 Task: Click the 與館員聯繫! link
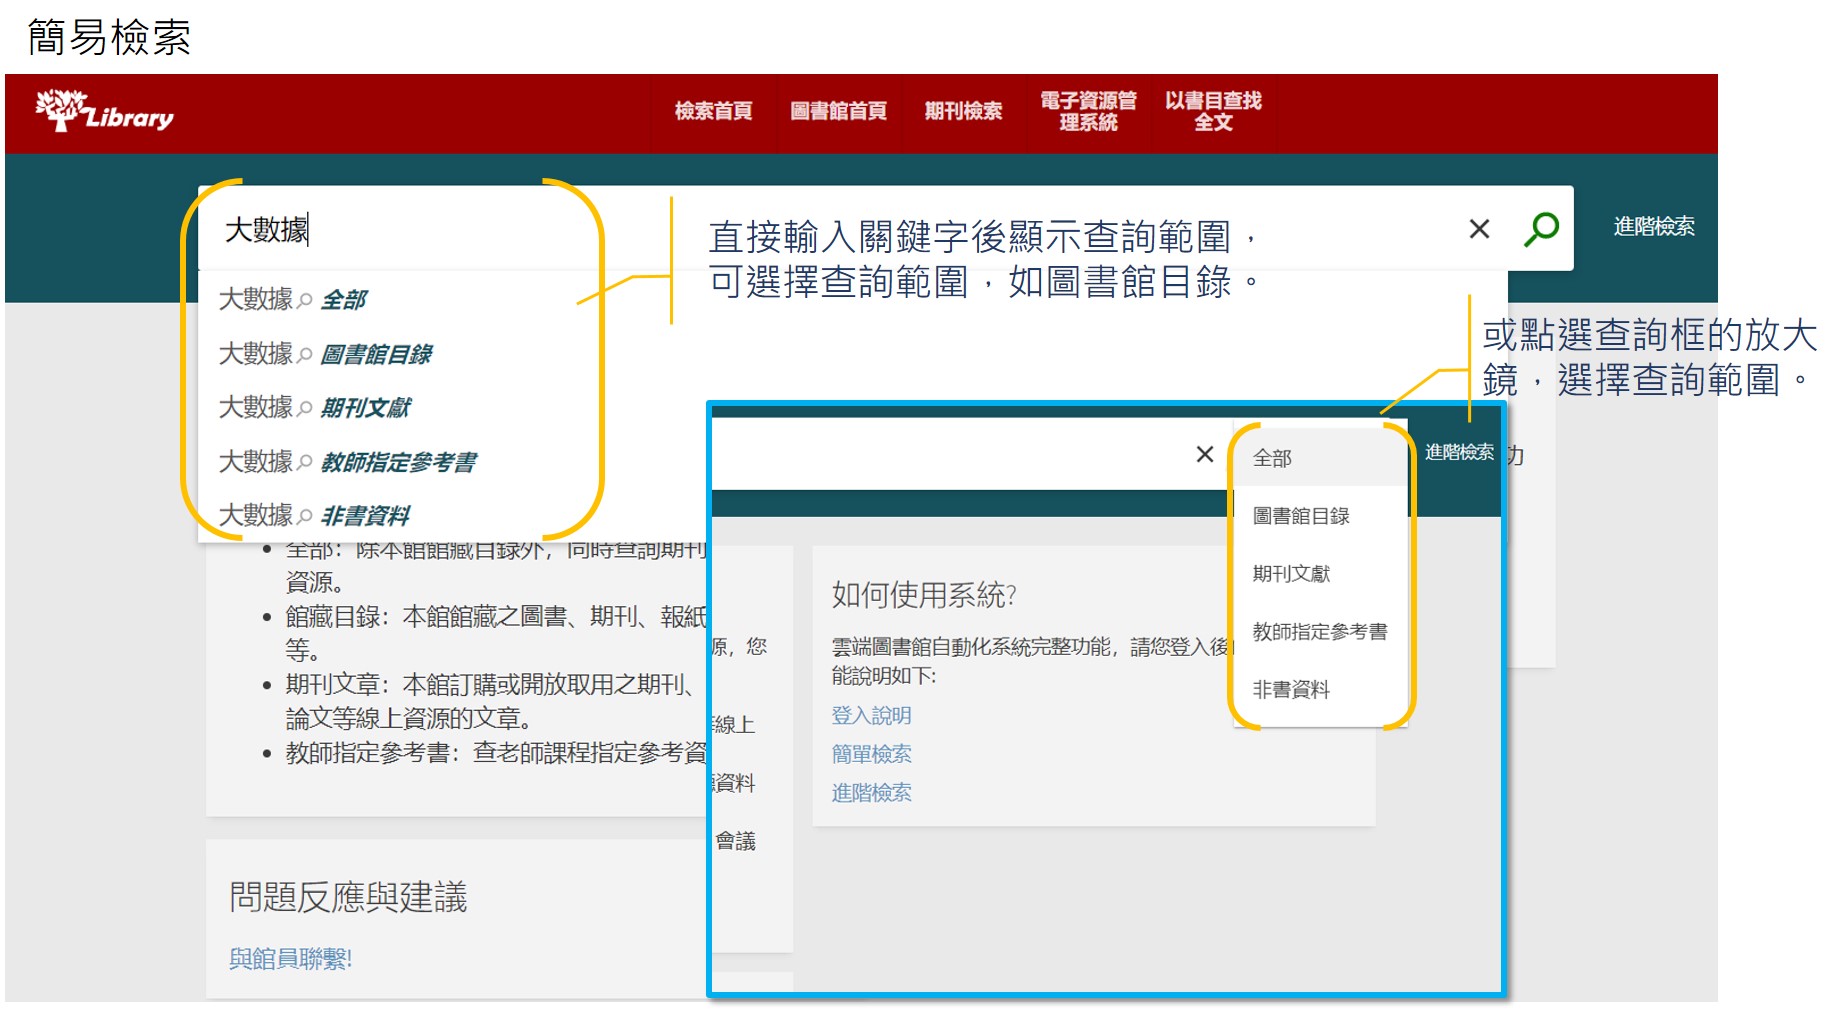coord(290,959)
